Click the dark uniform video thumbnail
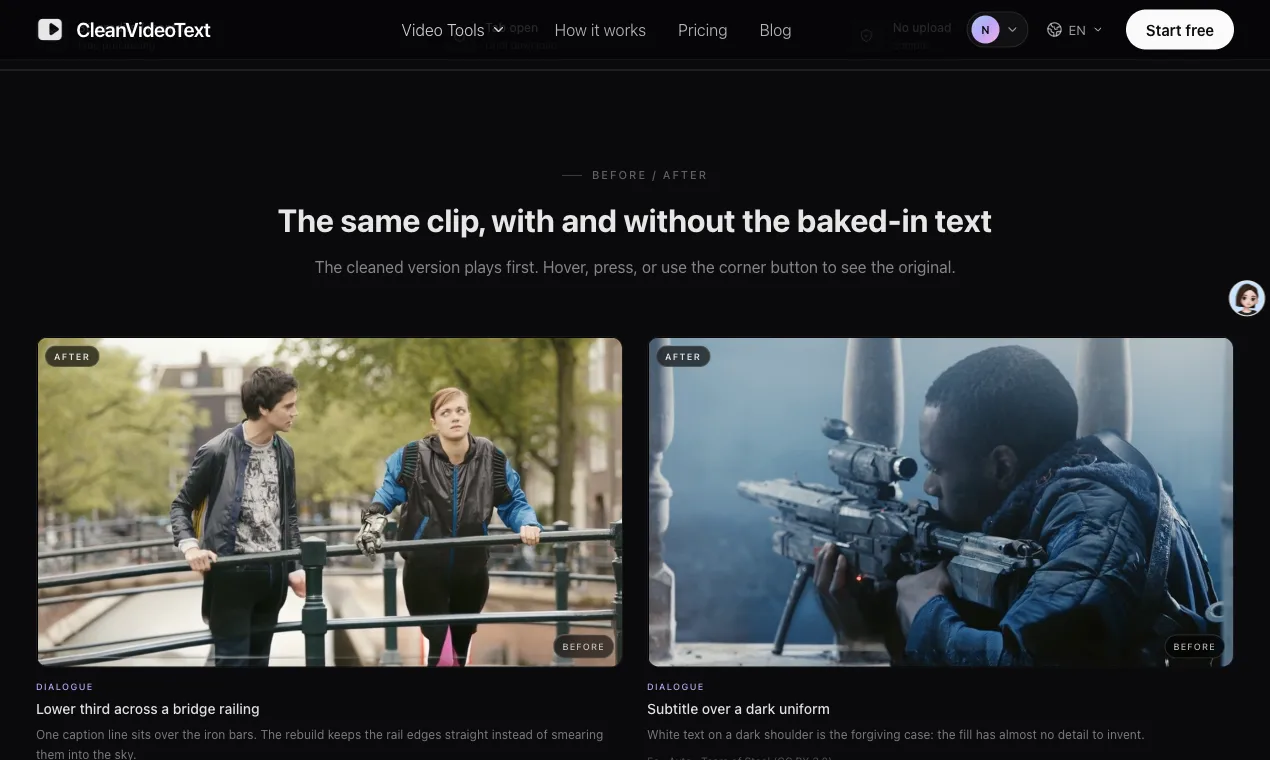The image size is (1270, 760). point(941,502)
